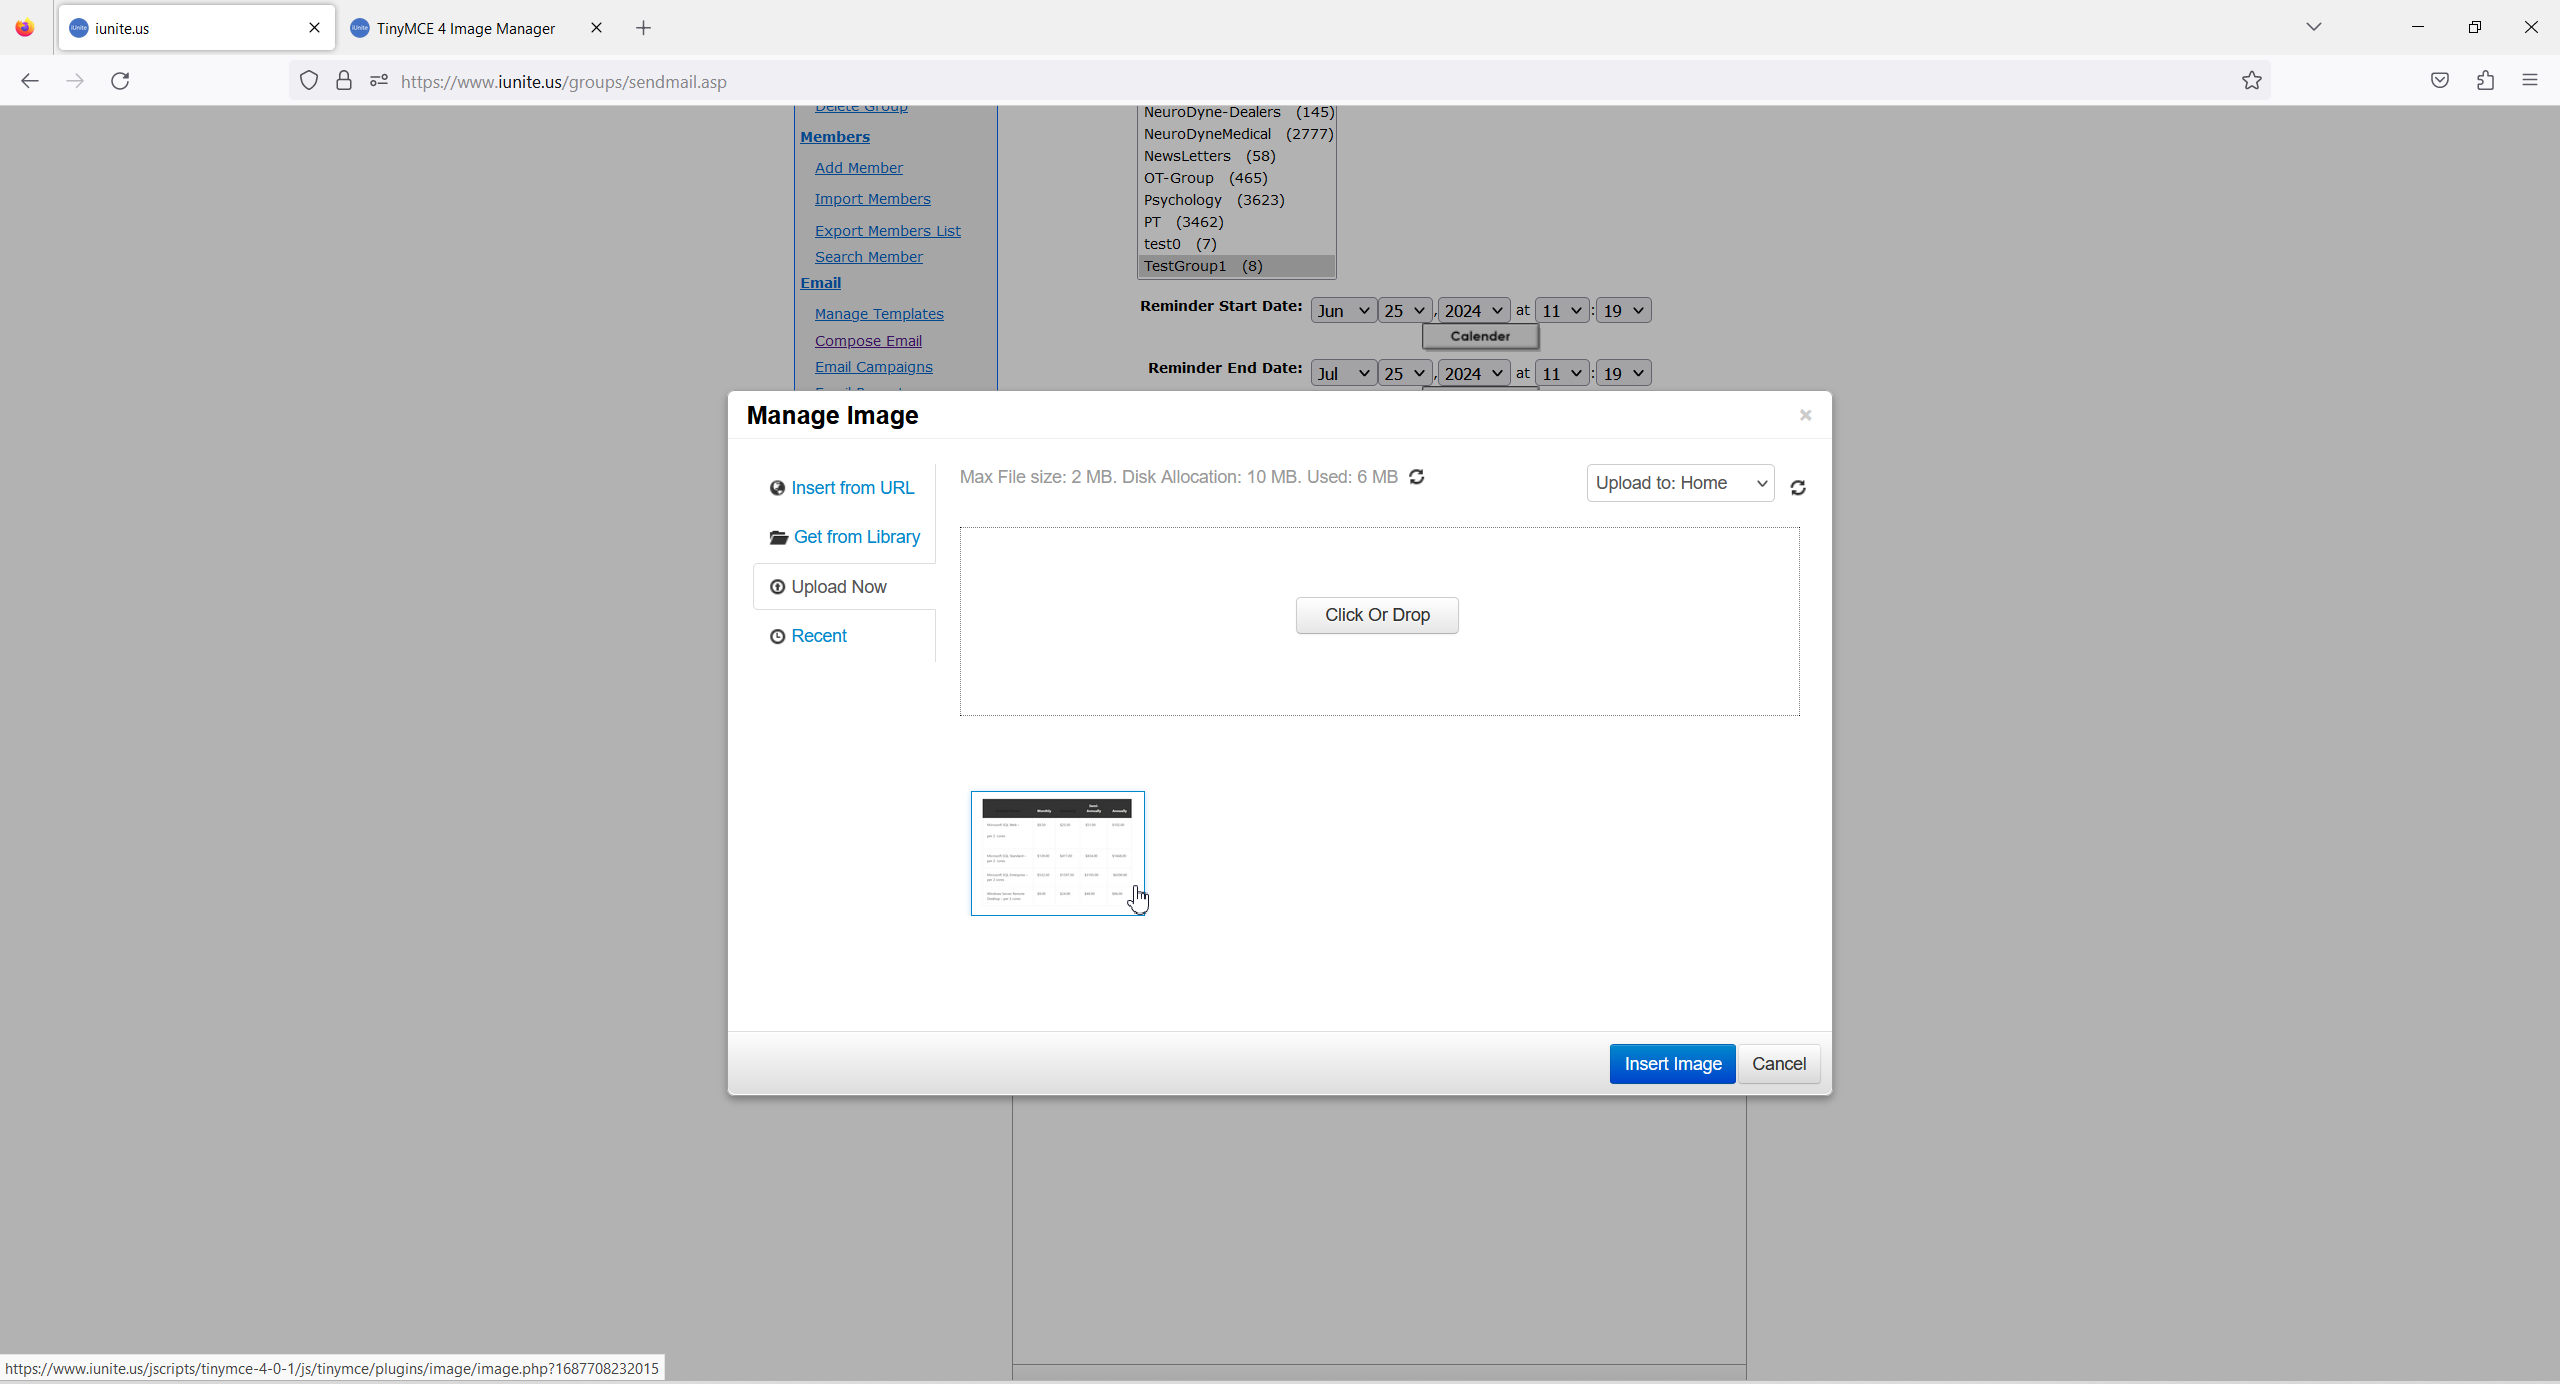Image resolution: width=2560 pixels, height=1384 pixels.
Task: Switch to TinyMCE 4 Image Manager browser tab
Action: click(465, 28)
